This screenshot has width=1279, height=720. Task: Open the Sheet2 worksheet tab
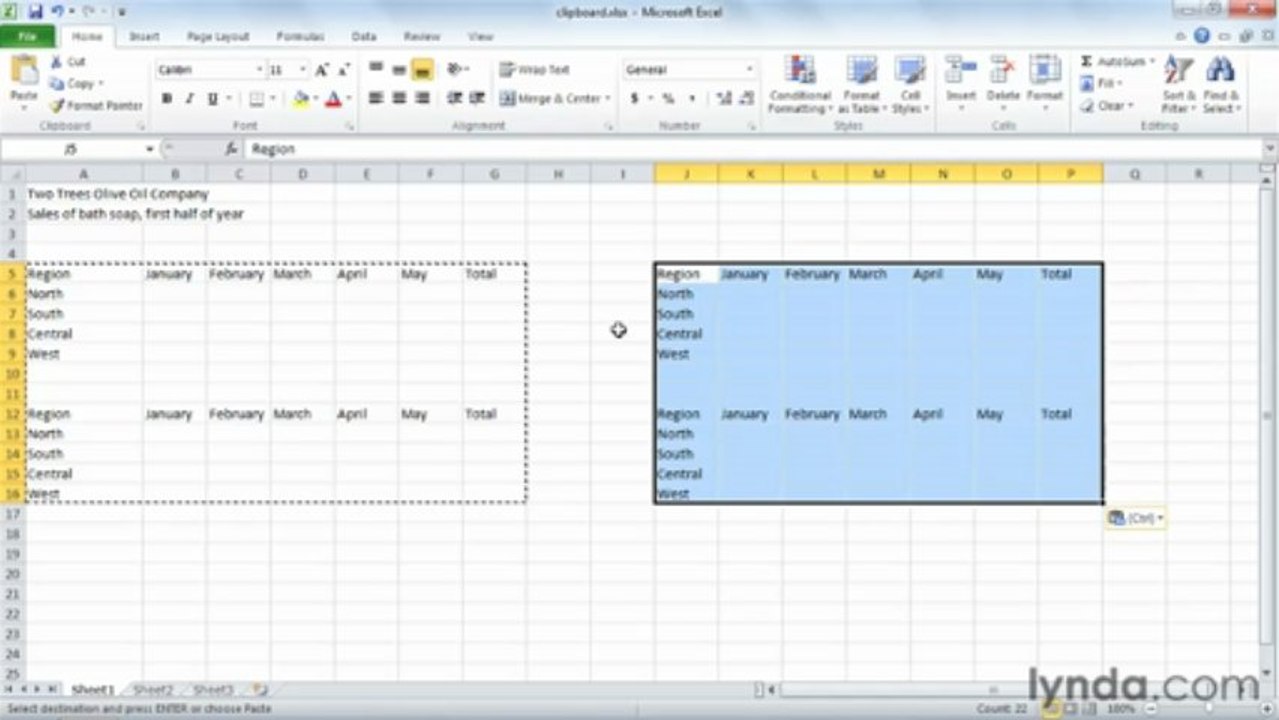coord(154,690)
